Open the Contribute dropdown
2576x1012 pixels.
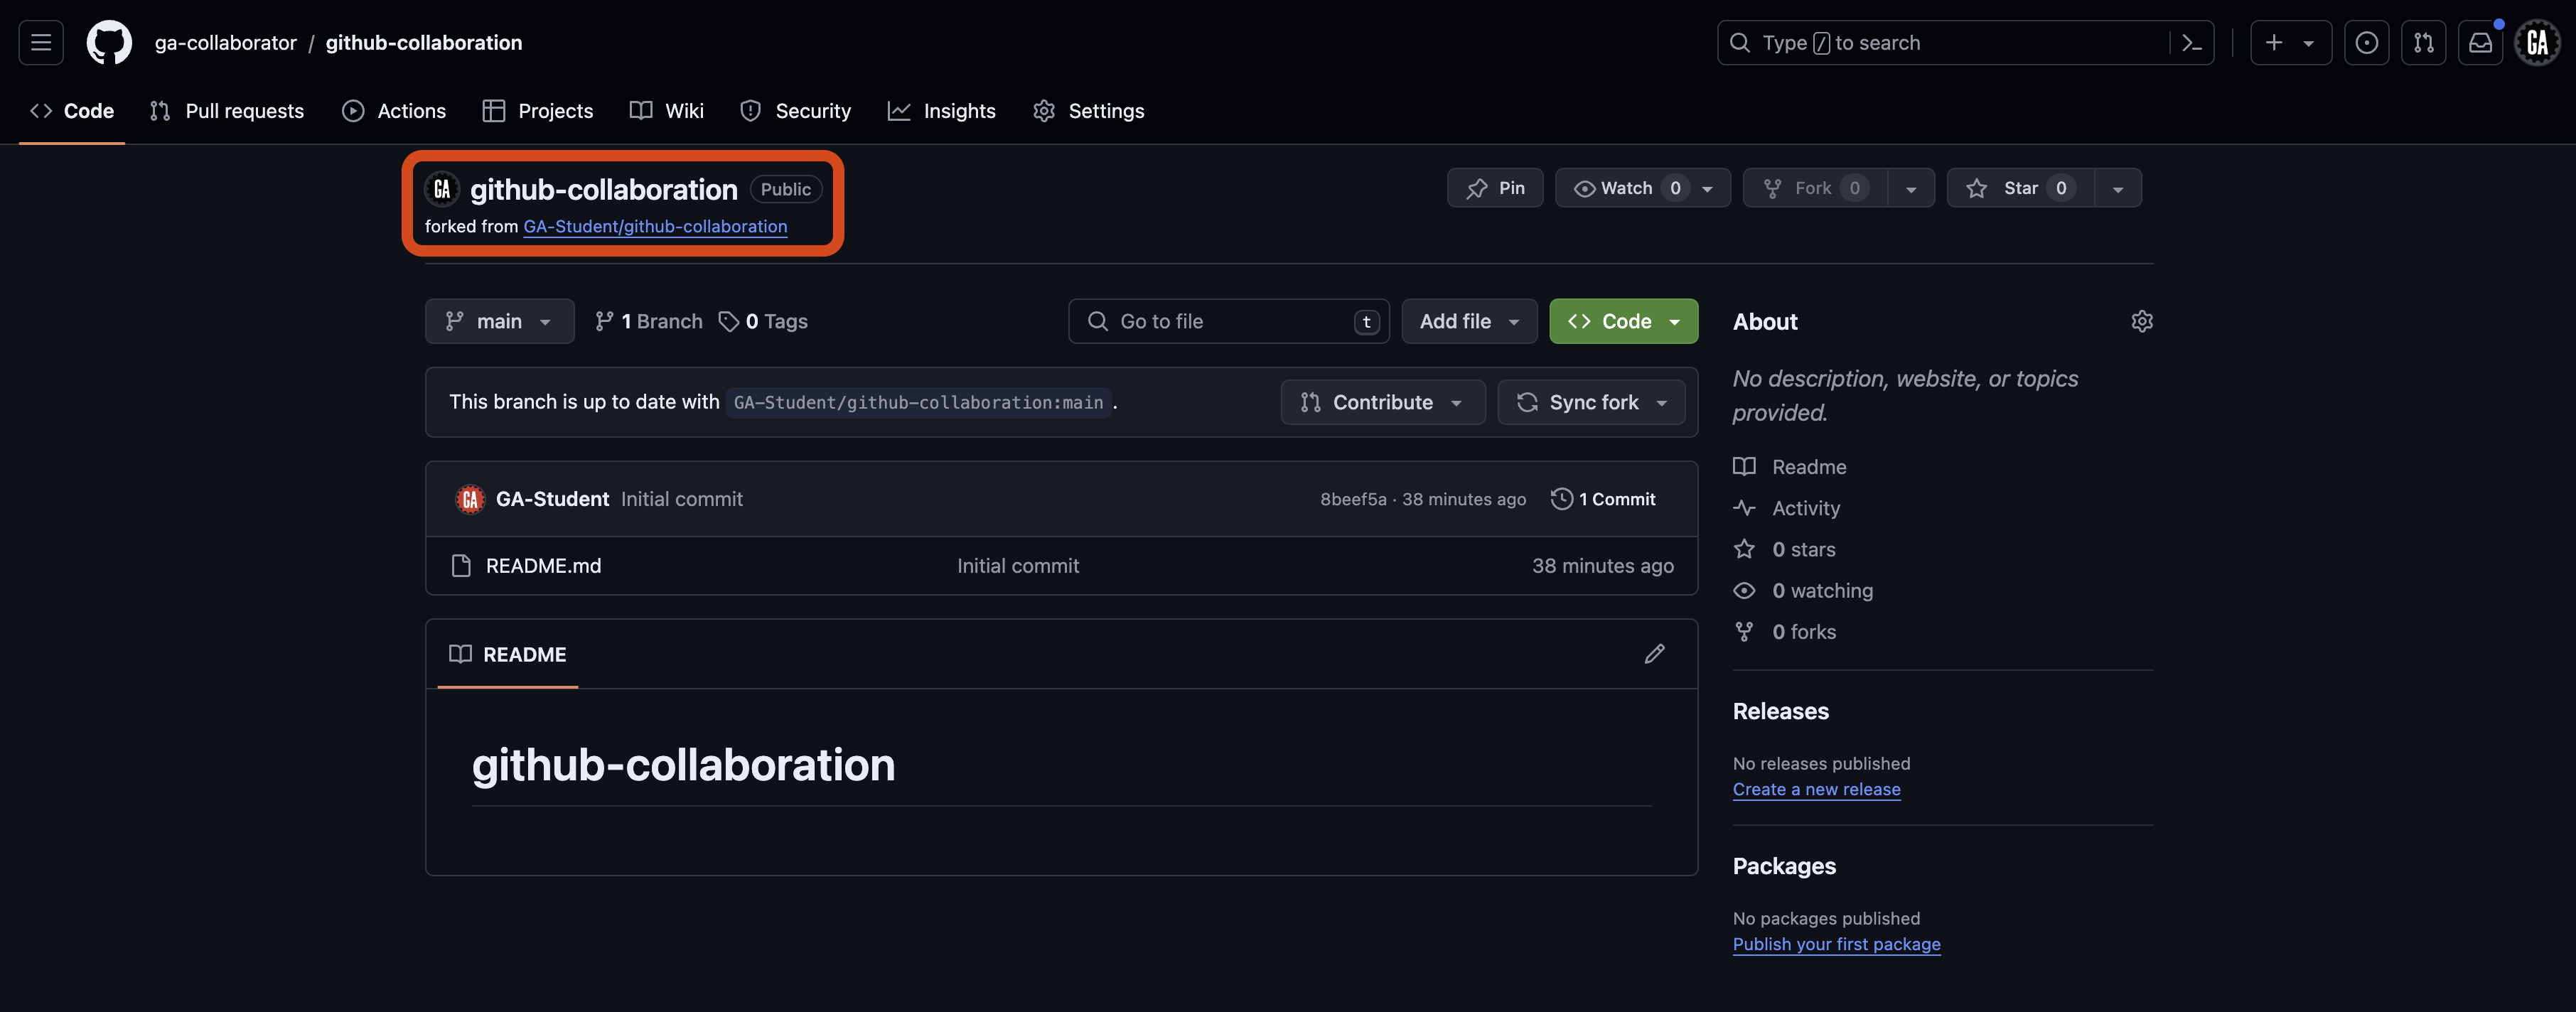click(1382, 402)
